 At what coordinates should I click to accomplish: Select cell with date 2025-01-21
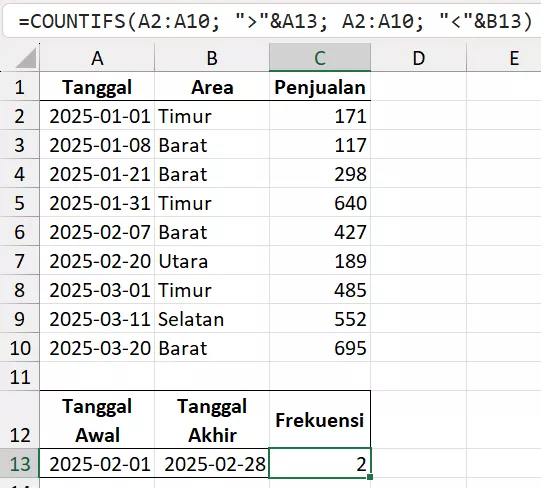[x=97, y=174]
